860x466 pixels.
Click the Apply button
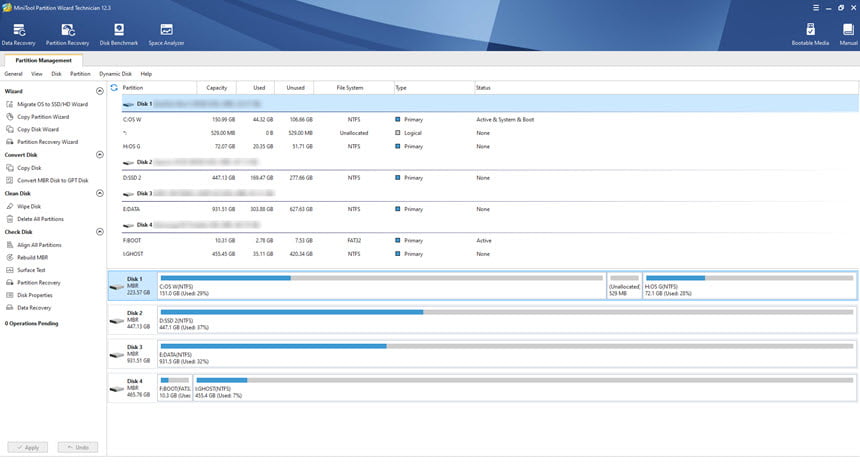(27, 447)
